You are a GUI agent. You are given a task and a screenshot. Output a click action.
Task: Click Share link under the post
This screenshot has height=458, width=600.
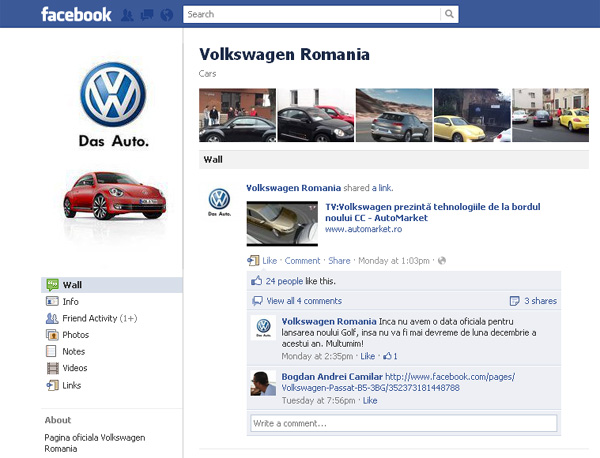pos(339,261)
